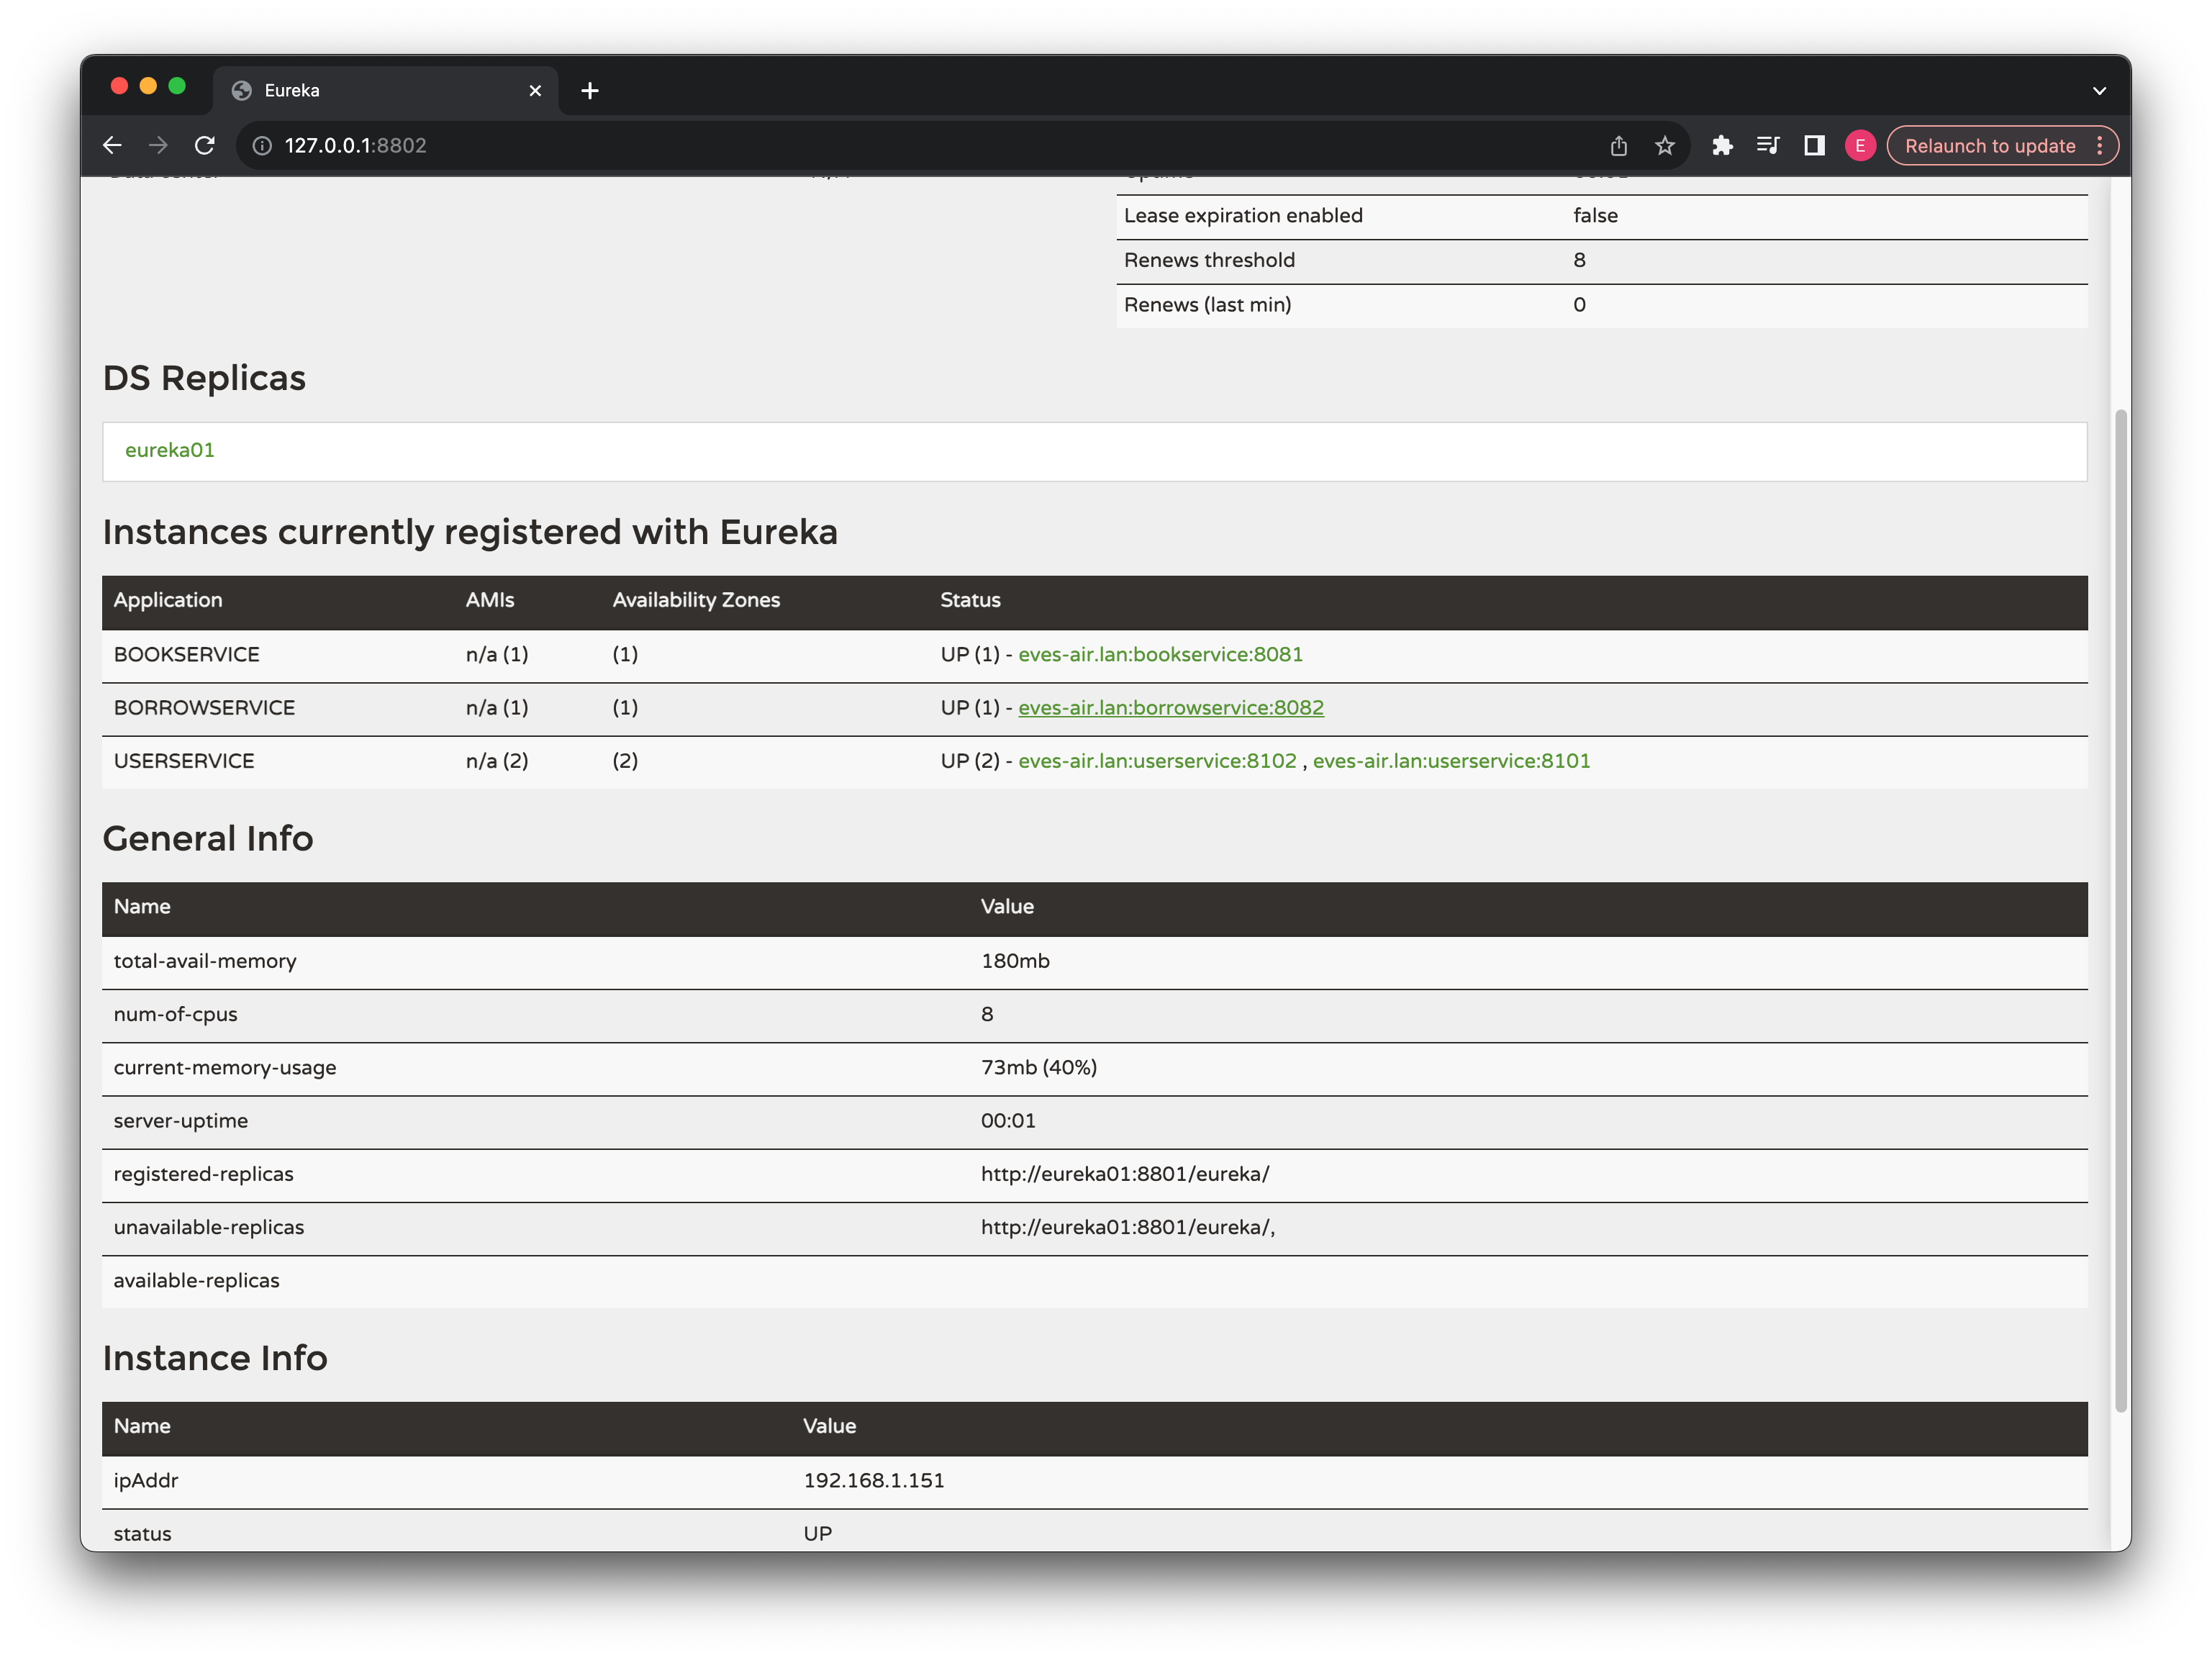This screenshot has height=1658, width=2212.
Task: Click the 180mb memory value
Action: click(1015, 961)
